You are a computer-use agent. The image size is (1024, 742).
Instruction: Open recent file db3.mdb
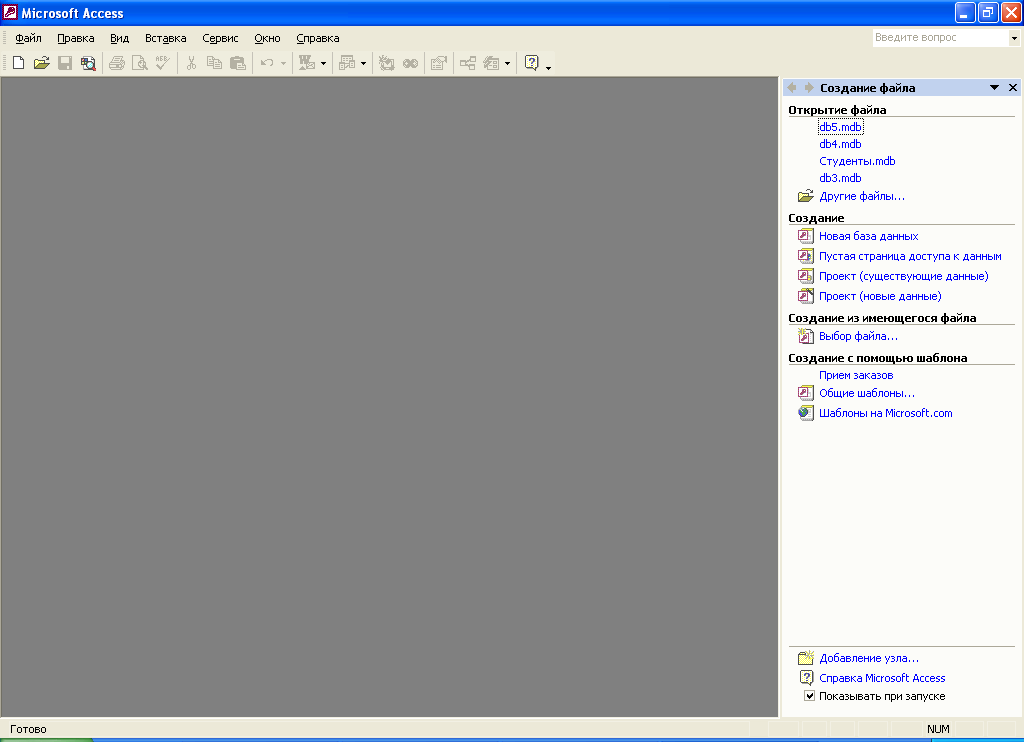(x=840, y=178)
